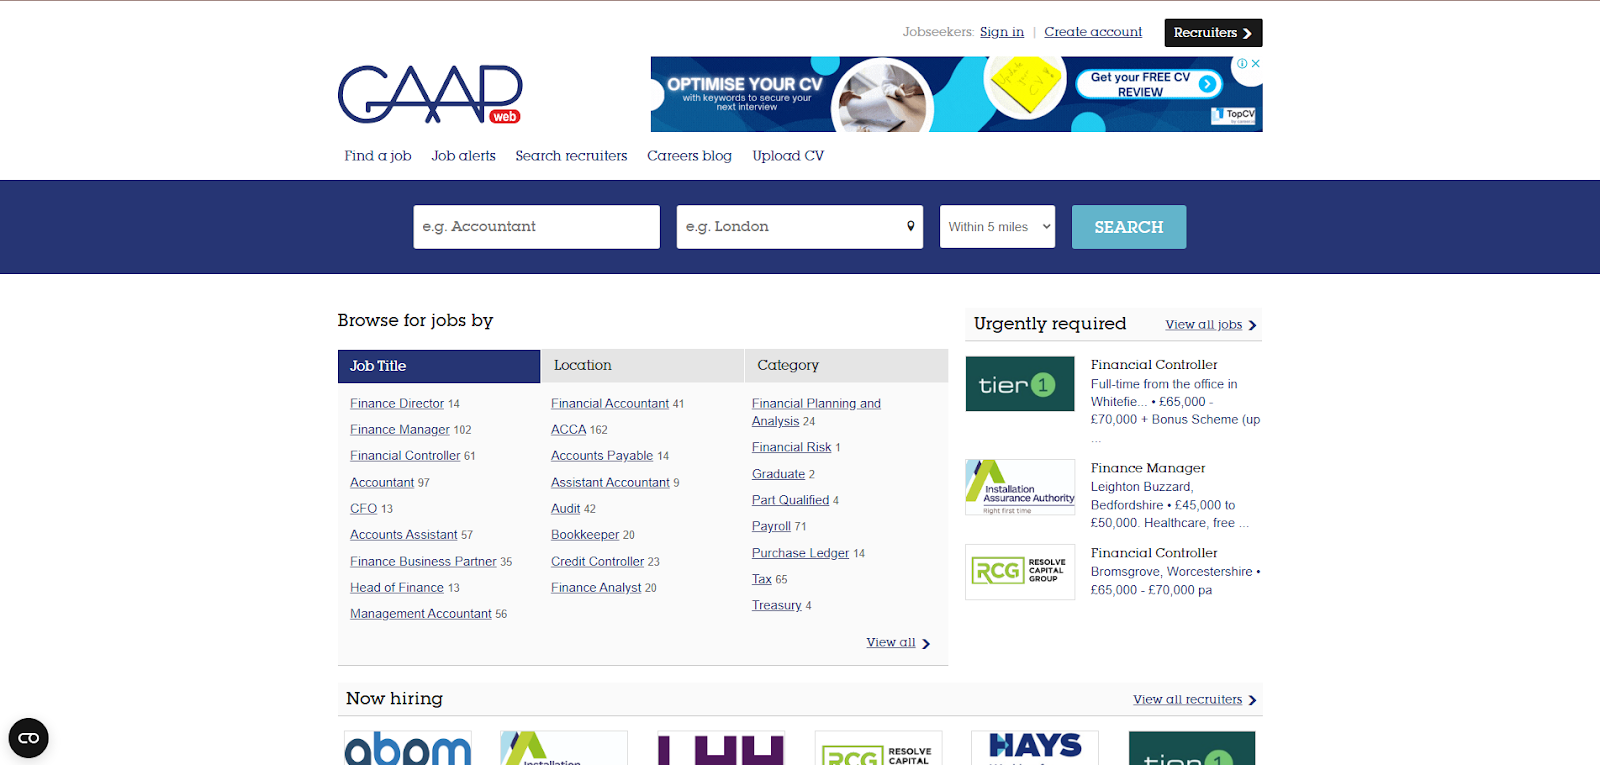The width and height of the screenshot is (1600, 765).
Task: Click the tier1 company logo in Urgently required
Action: [x=1020, y=384]
